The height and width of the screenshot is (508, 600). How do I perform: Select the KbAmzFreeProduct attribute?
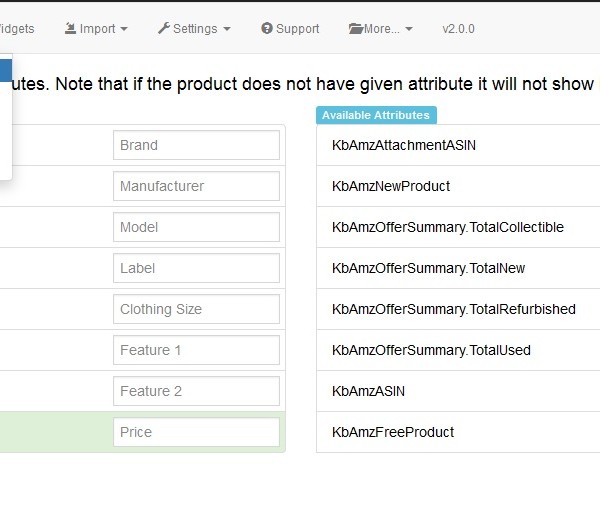(x=458, y=432)
